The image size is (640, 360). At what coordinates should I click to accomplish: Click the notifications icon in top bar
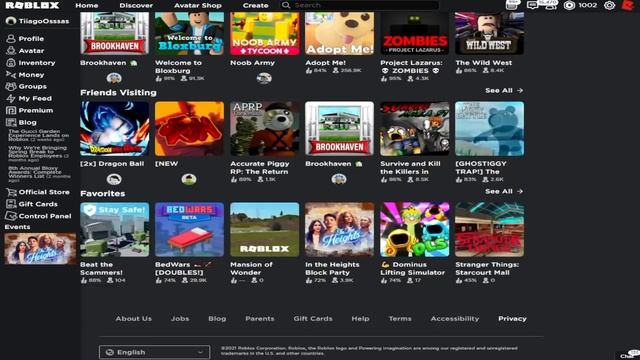coord(512,5)
